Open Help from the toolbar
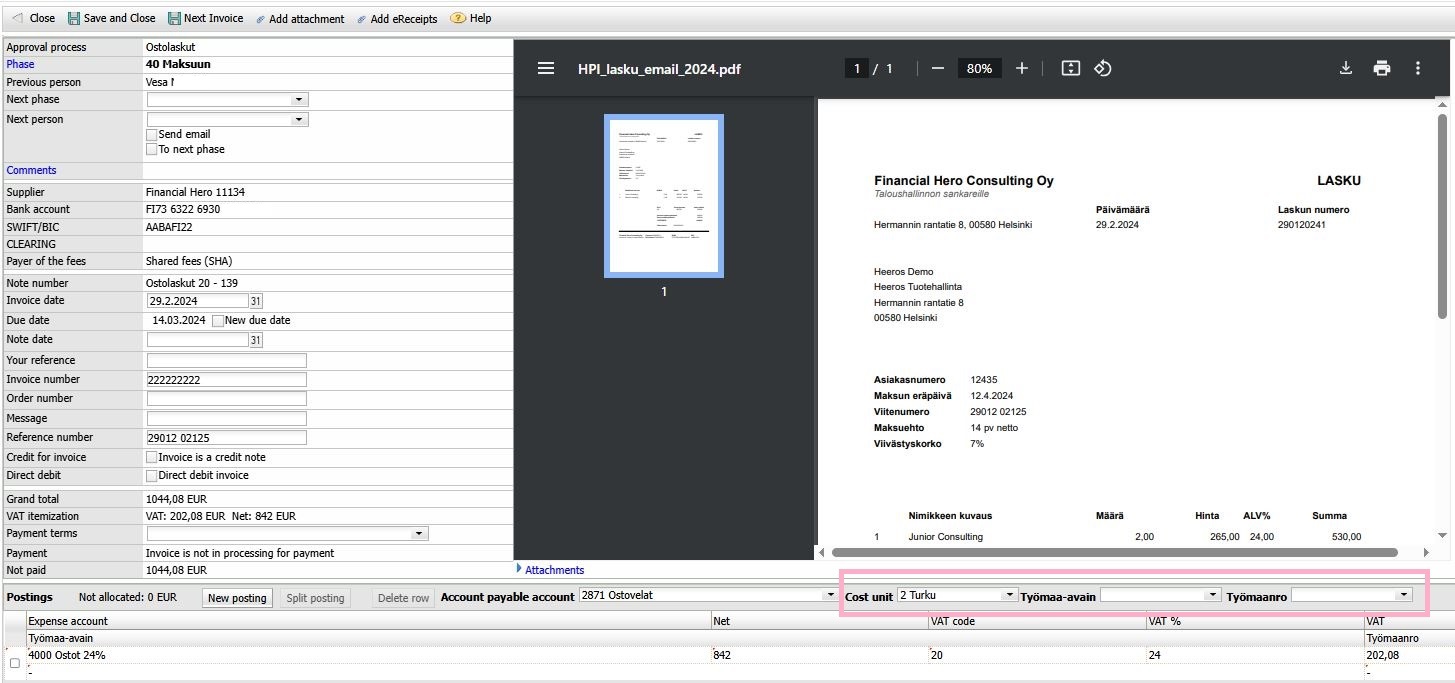Image resolution: width=1455 pixels, height=683 pixels. pos(471,18)
